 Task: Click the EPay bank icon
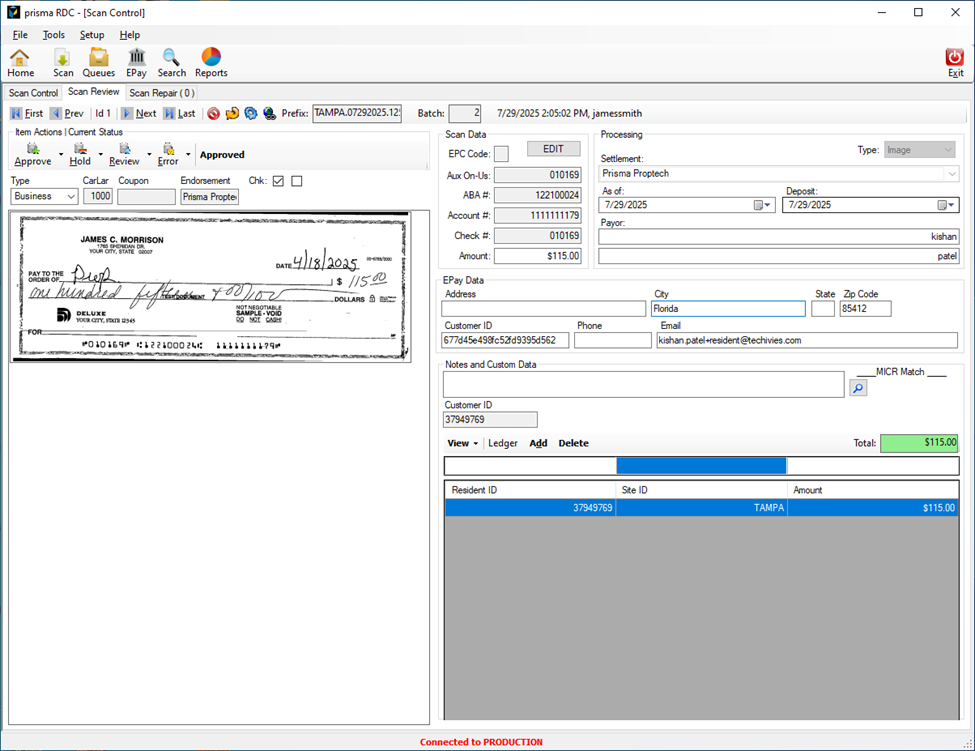[x=136, y=62]
